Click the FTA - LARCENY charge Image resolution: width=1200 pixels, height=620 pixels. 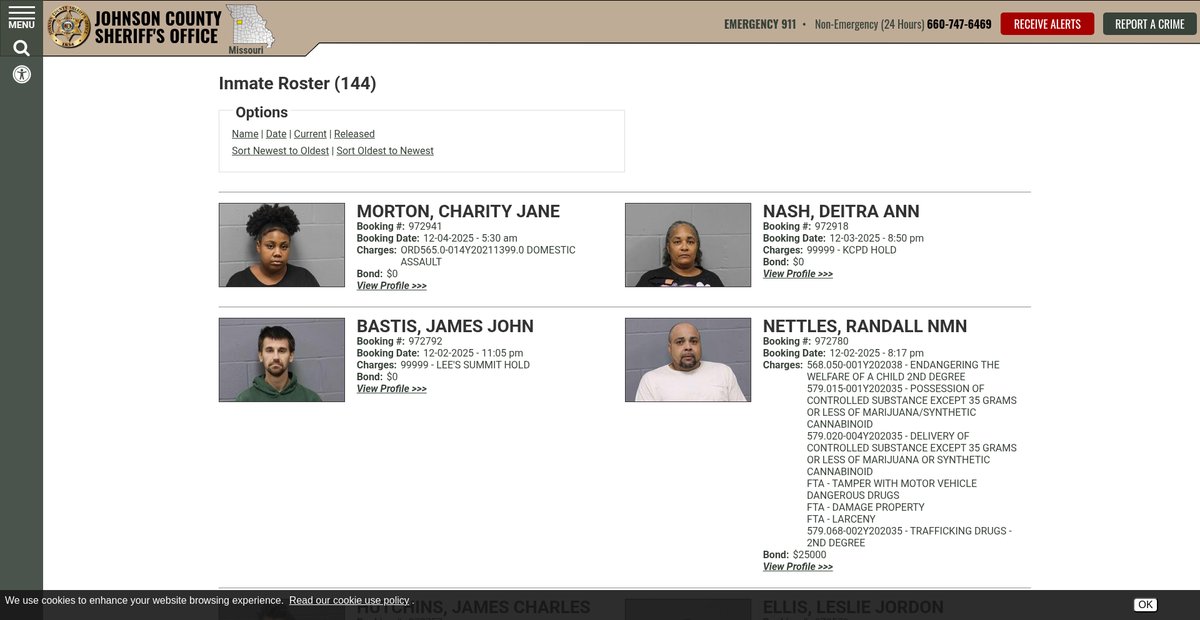[841, 520]
